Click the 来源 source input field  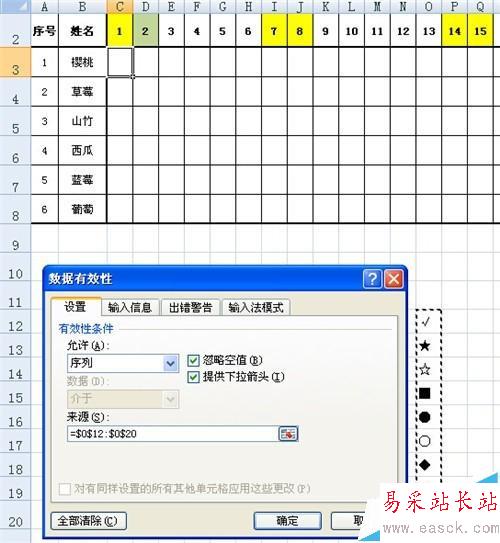point(173,434)
